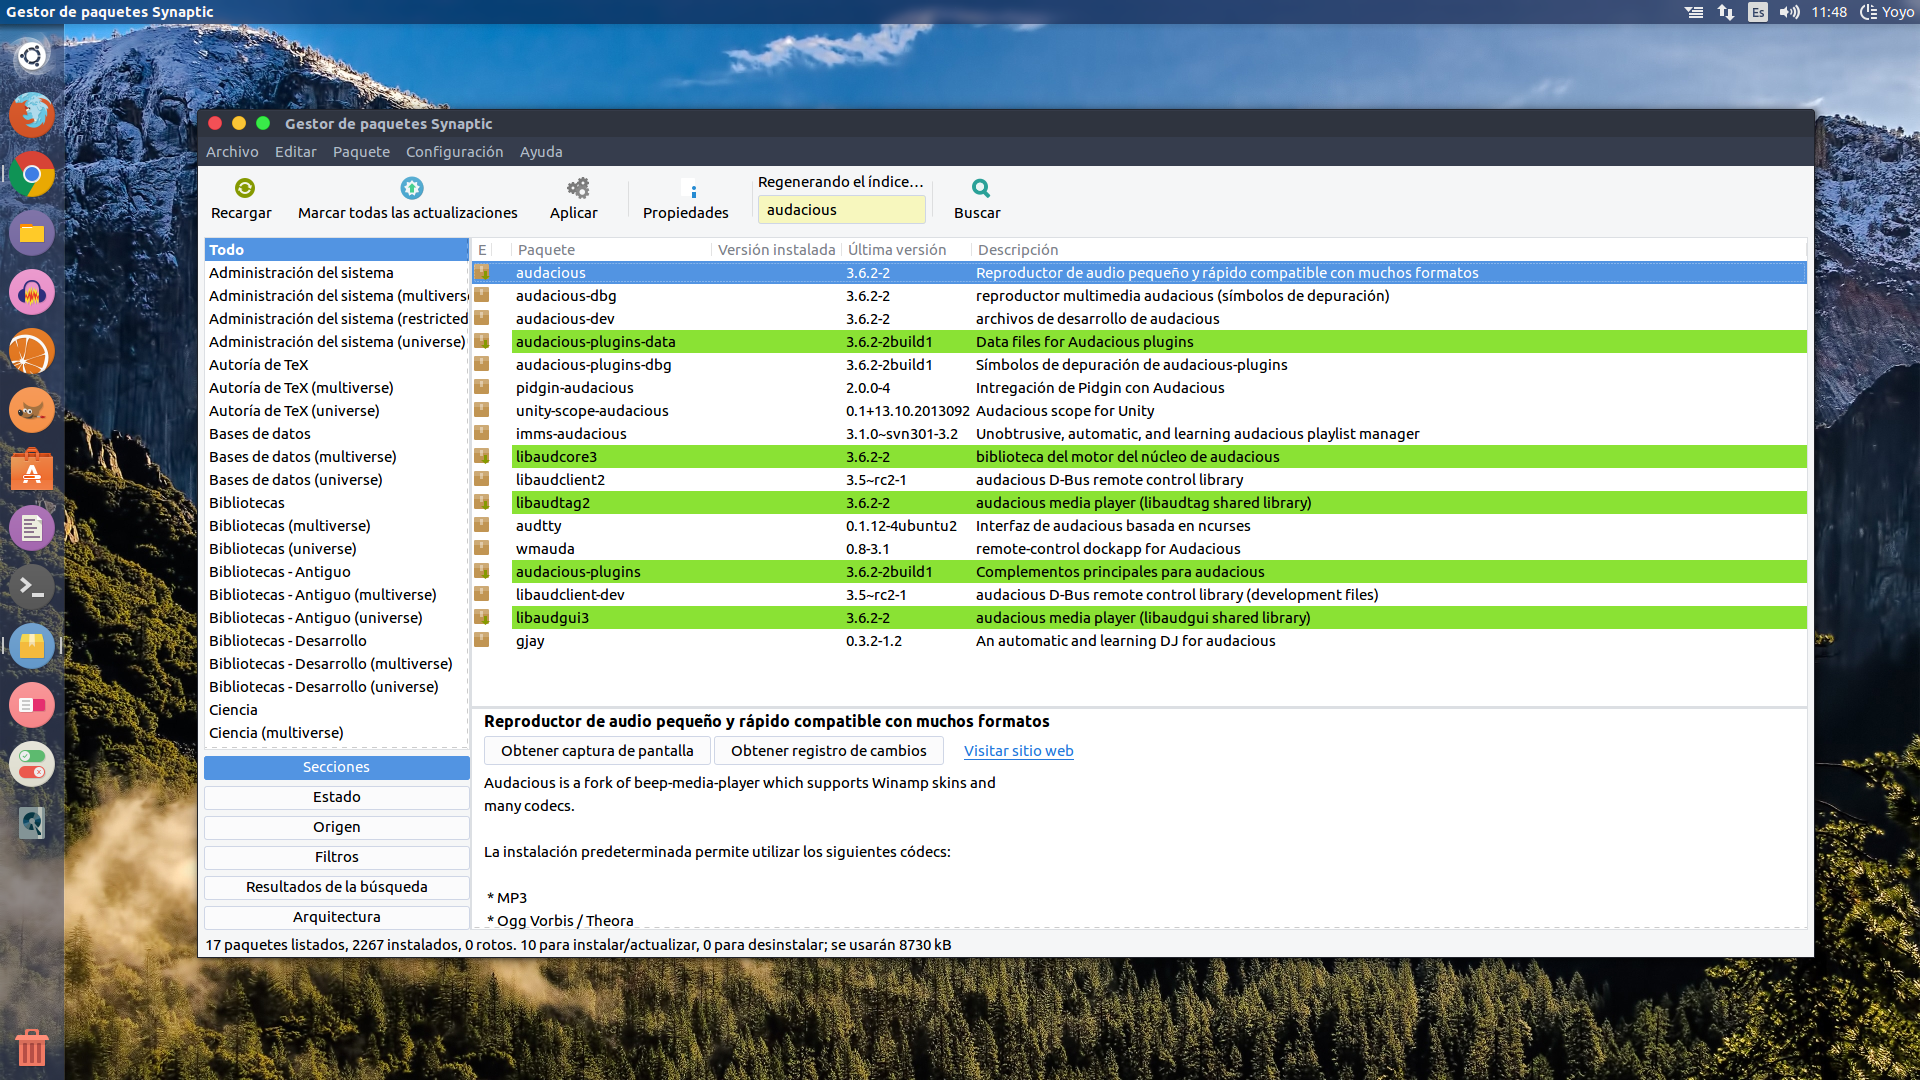Click status box of audacious-dev row
1920x1080 pixels.
click(482, 318)
